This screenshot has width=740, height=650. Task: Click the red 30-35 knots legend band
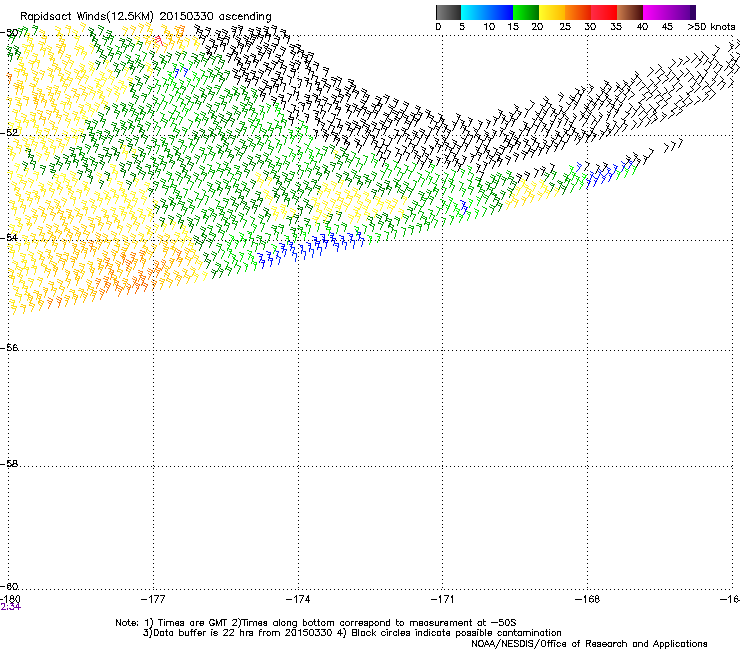tap(604, 12)
